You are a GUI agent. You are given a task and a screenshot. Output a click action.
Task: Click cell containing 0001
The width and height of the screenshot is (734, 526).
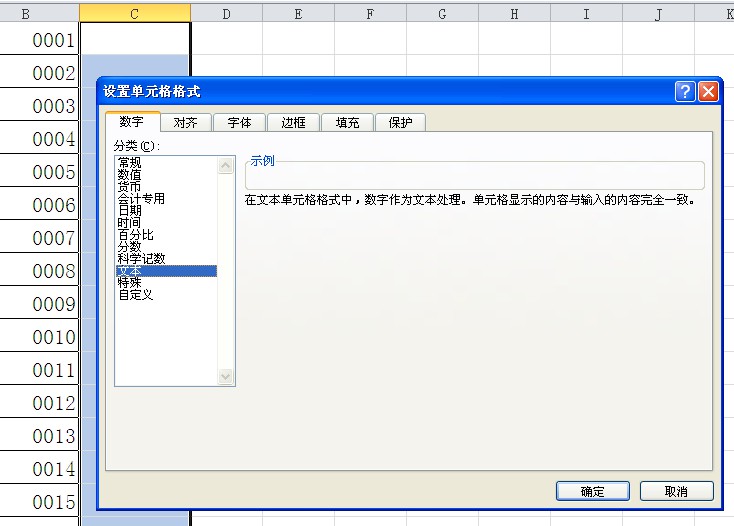39,39
